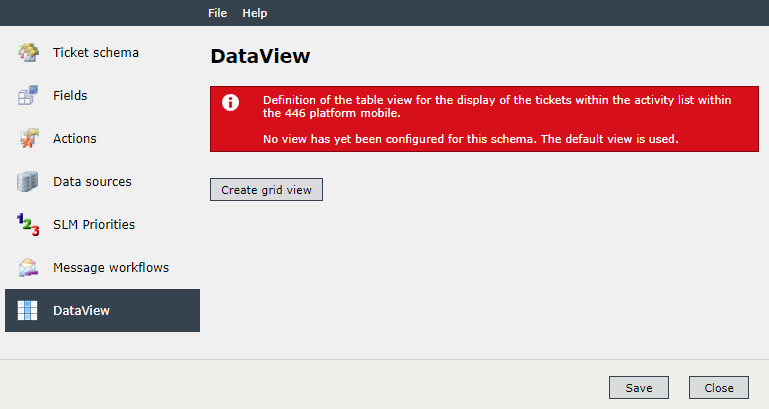Click the Data sources database icon
The image size is (769, 409).
coord(27,181)
